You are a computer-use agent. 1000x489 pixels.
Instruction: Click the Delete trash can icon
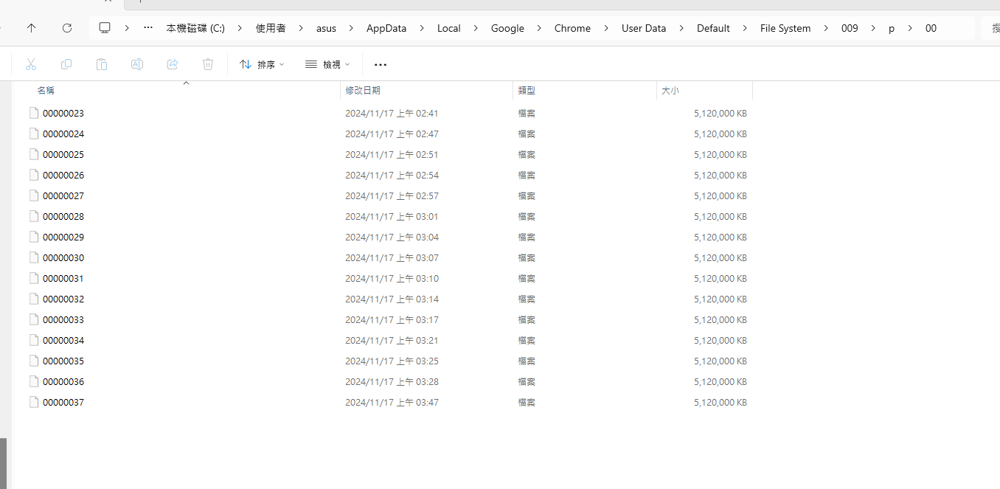208,64
